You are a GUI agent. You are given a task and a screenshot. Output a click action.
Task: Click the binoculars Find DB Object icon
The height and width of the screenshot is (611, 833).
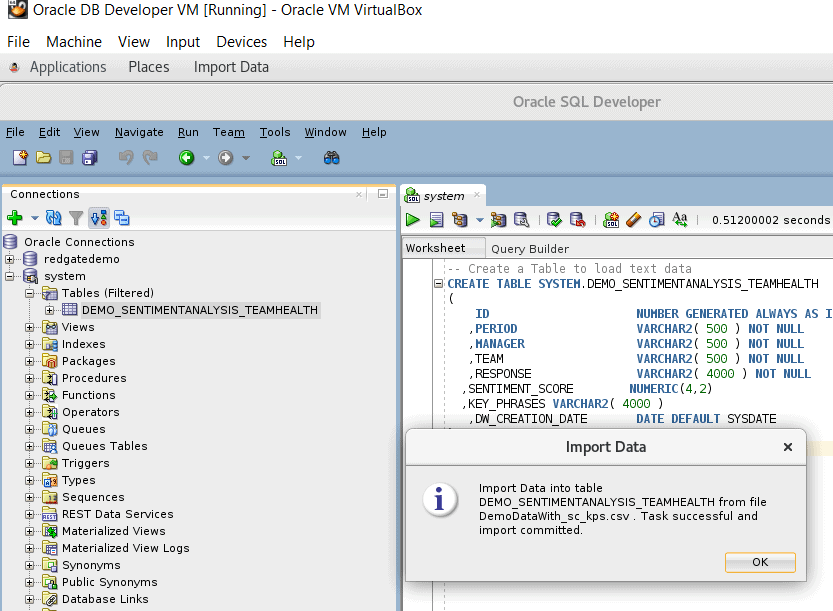tap(332, 158)
